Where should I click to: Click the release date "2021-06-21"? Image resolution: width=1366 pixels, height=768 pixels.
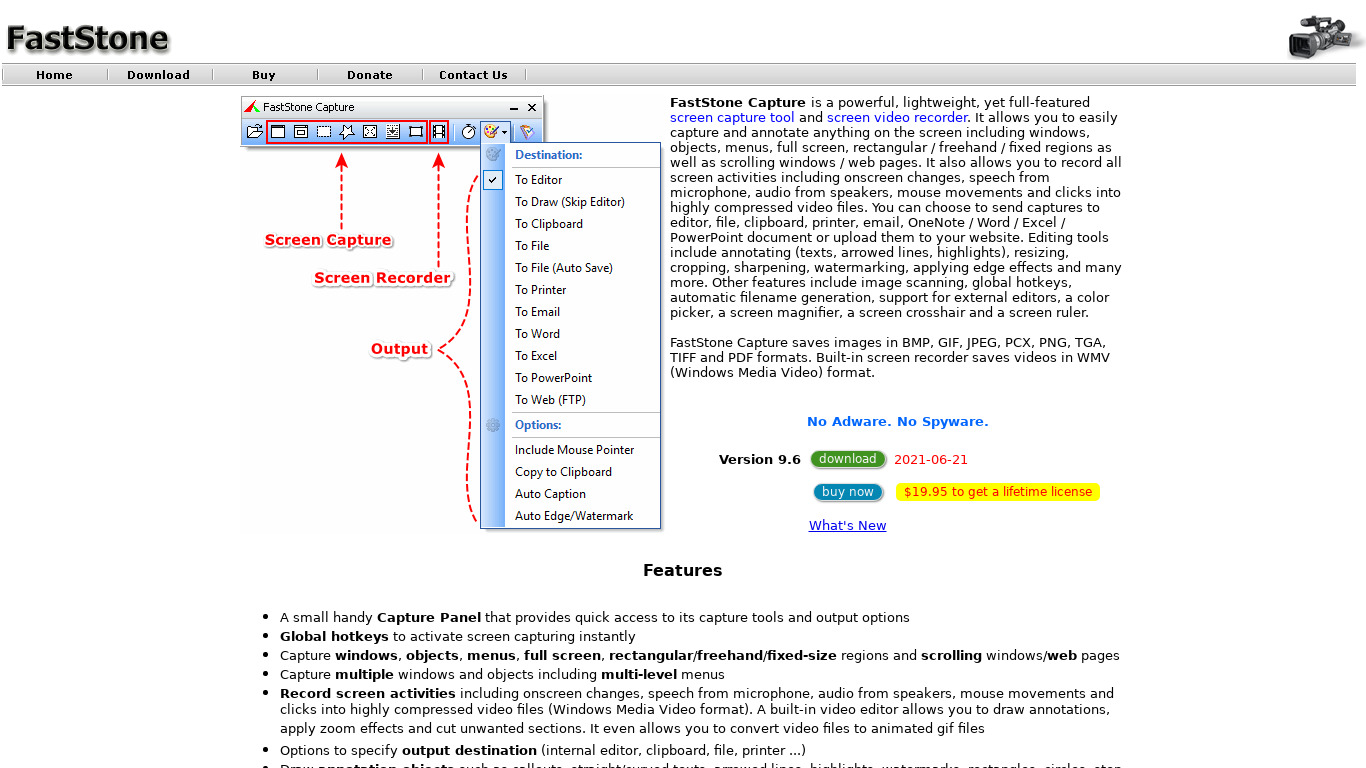931,460
